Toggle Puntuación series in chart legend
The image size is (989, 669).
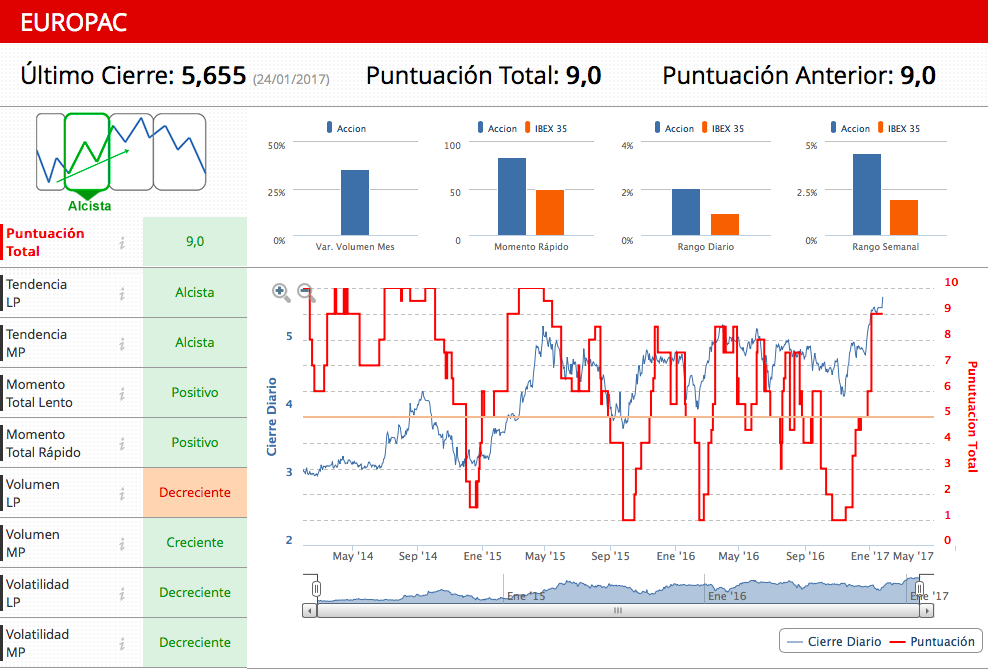point(932,642)
